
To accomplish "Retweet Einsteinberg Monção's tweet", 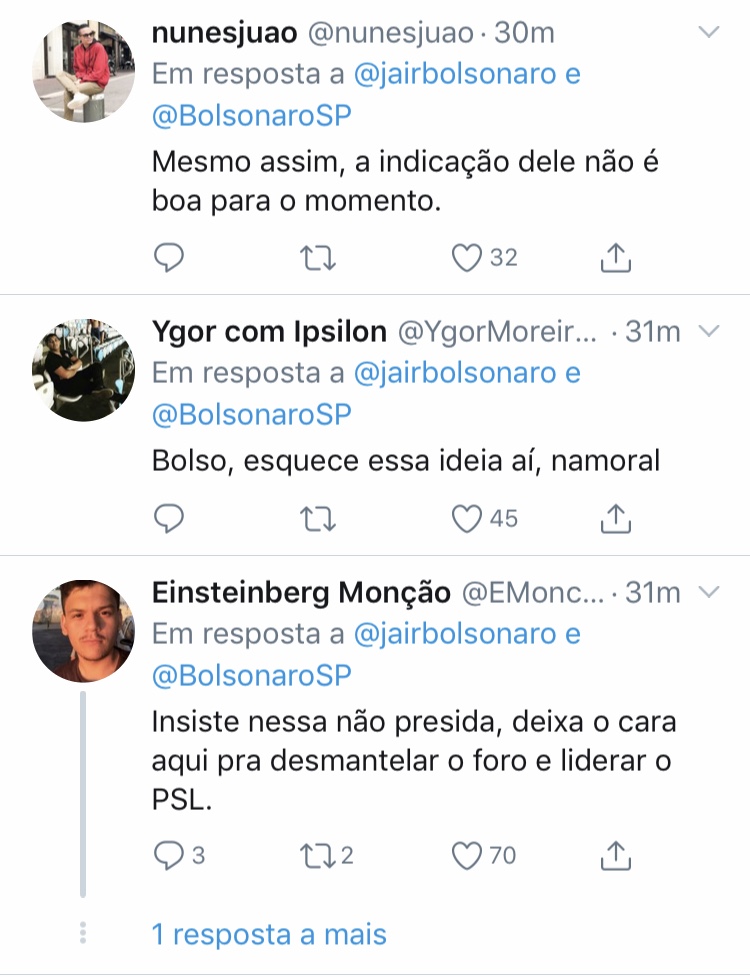I will coord(318,856).
